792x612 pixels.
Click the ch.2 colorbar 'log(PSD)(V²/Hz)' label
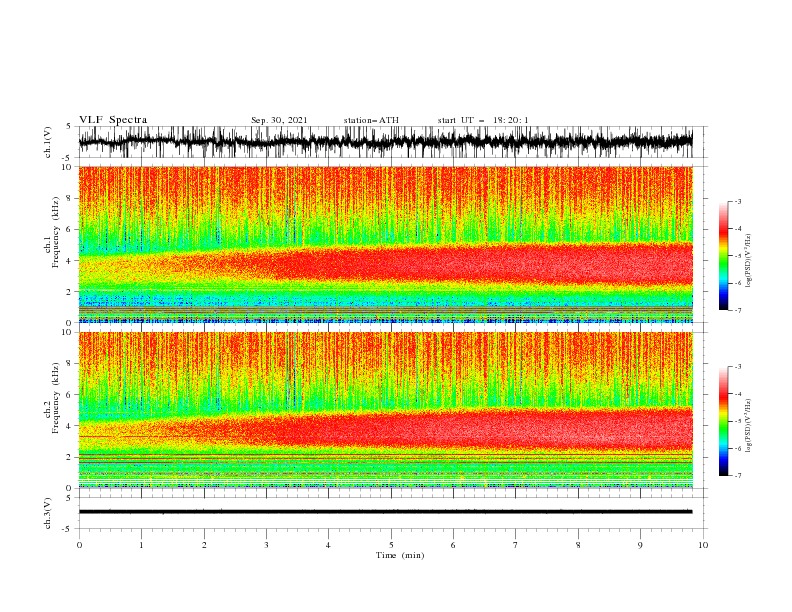[x=749, y=426]
